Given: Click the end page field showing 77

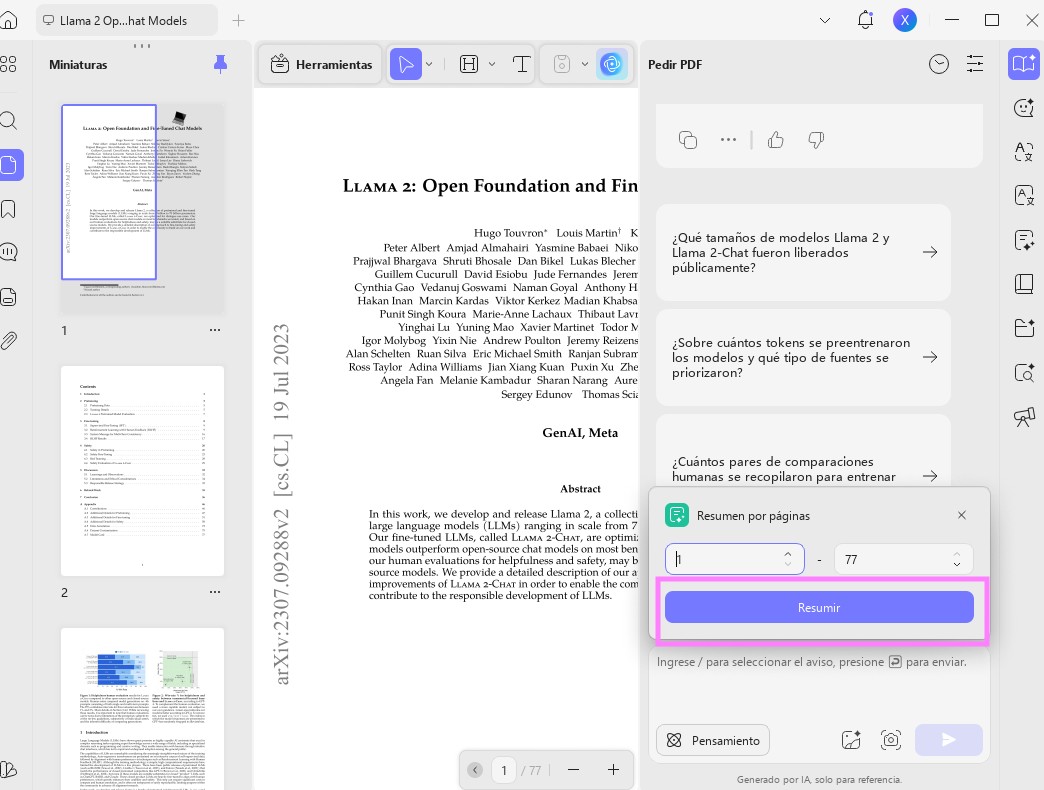Looking at the screenshot, I should [x=904, y=559].
